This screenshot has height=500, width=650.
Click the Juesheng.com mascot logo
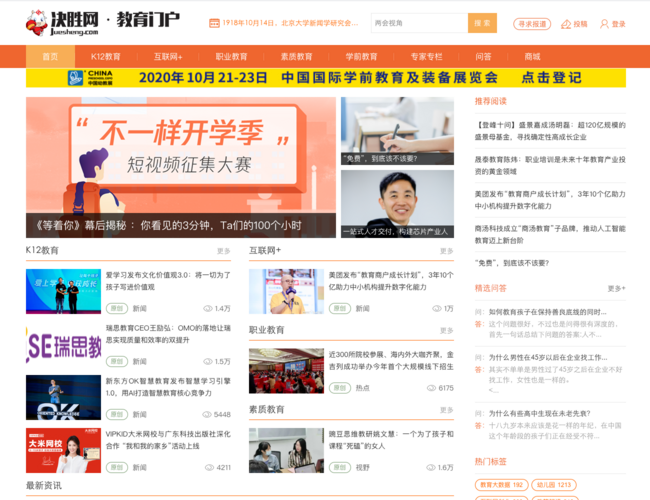36,23
